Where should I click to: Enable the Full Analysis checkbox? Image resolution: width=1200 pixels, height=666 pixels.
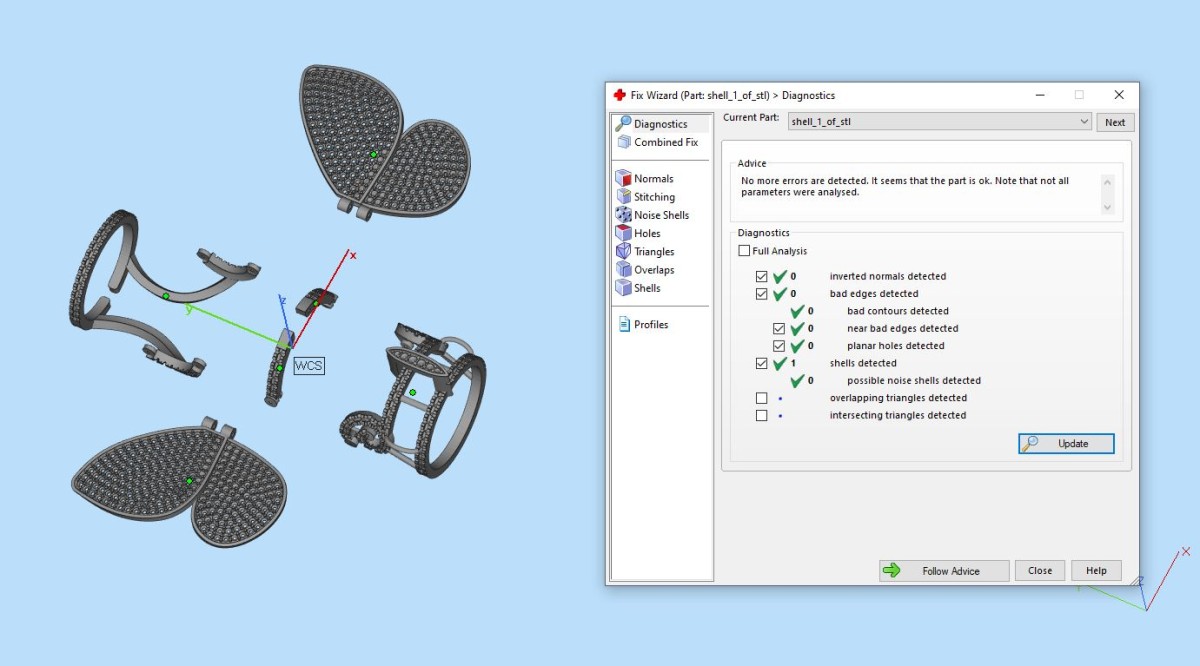coord(744,251)
